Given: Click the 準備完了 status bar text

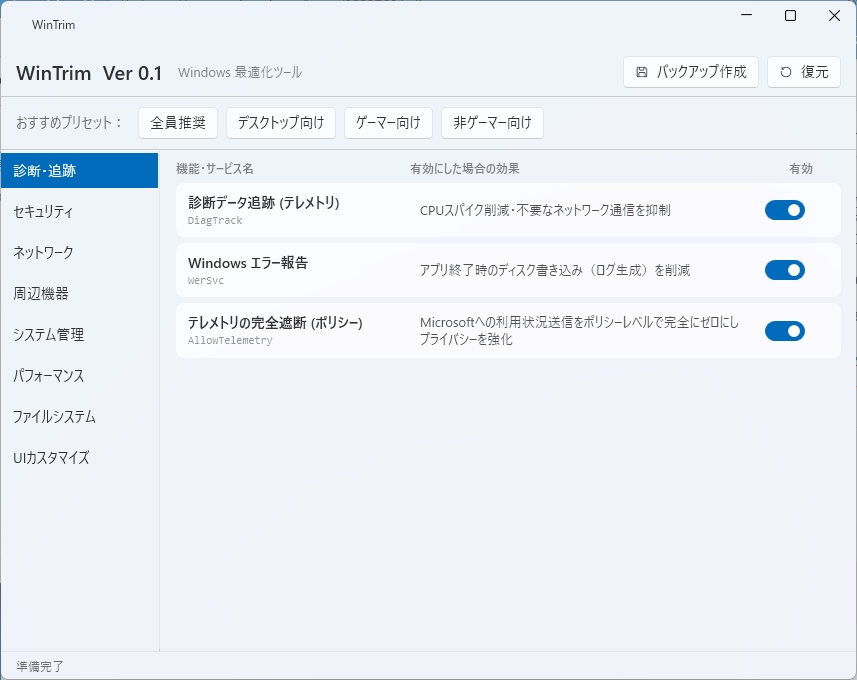Looking at the screenshot, I should (40, 666).
